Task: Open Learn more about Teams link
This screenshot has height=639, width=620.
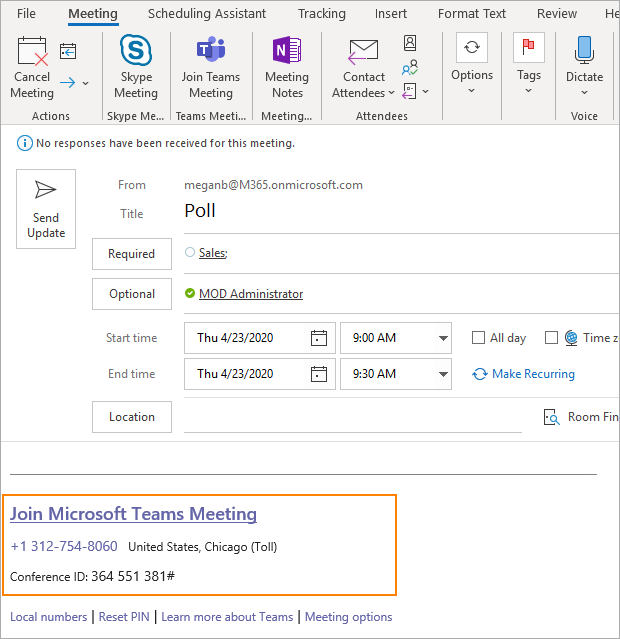Action: coord(227,617)
